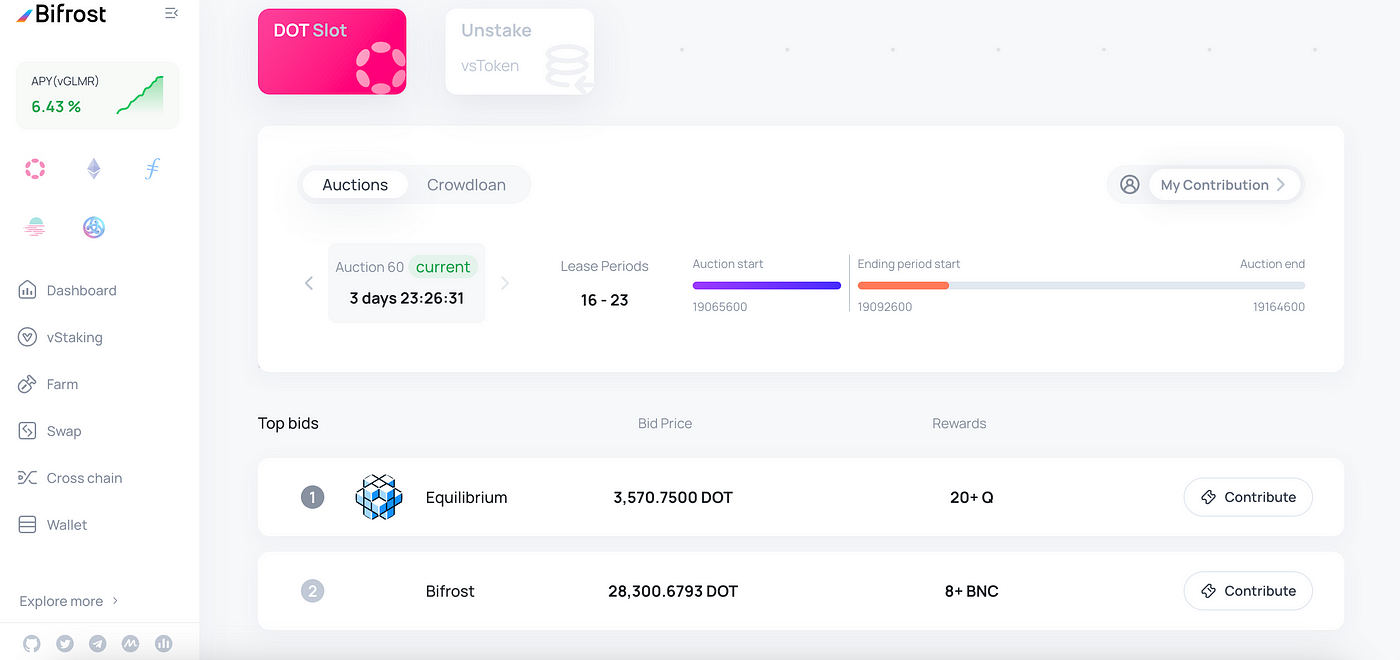
Task: Open My Contribution
Action: coord(1225,185)
